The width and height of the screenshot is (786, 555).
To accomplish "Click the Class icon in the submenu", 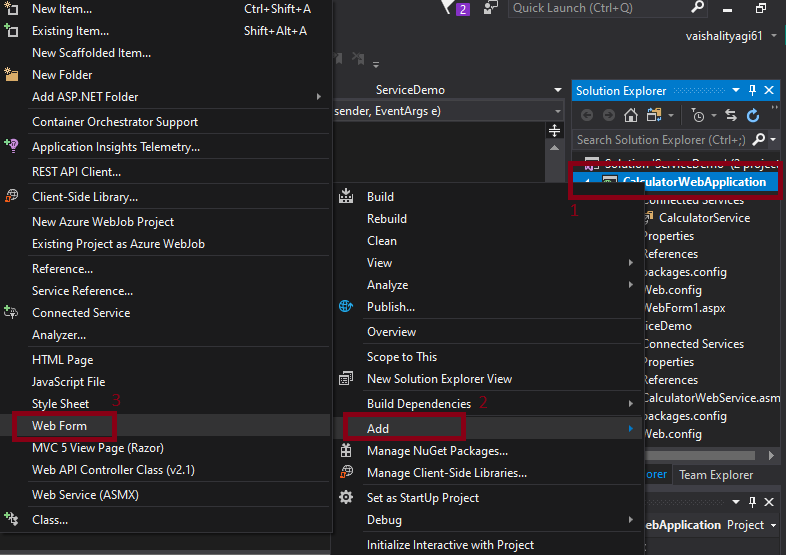I will tap(11, 519).
